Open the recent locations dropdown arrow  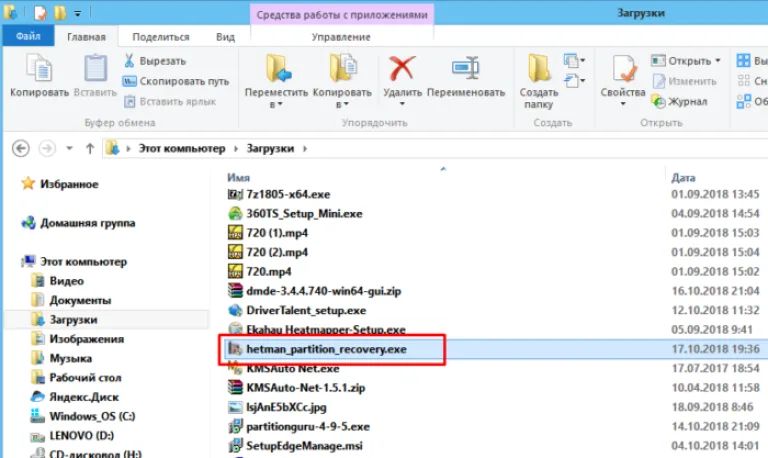coord(69,148)
